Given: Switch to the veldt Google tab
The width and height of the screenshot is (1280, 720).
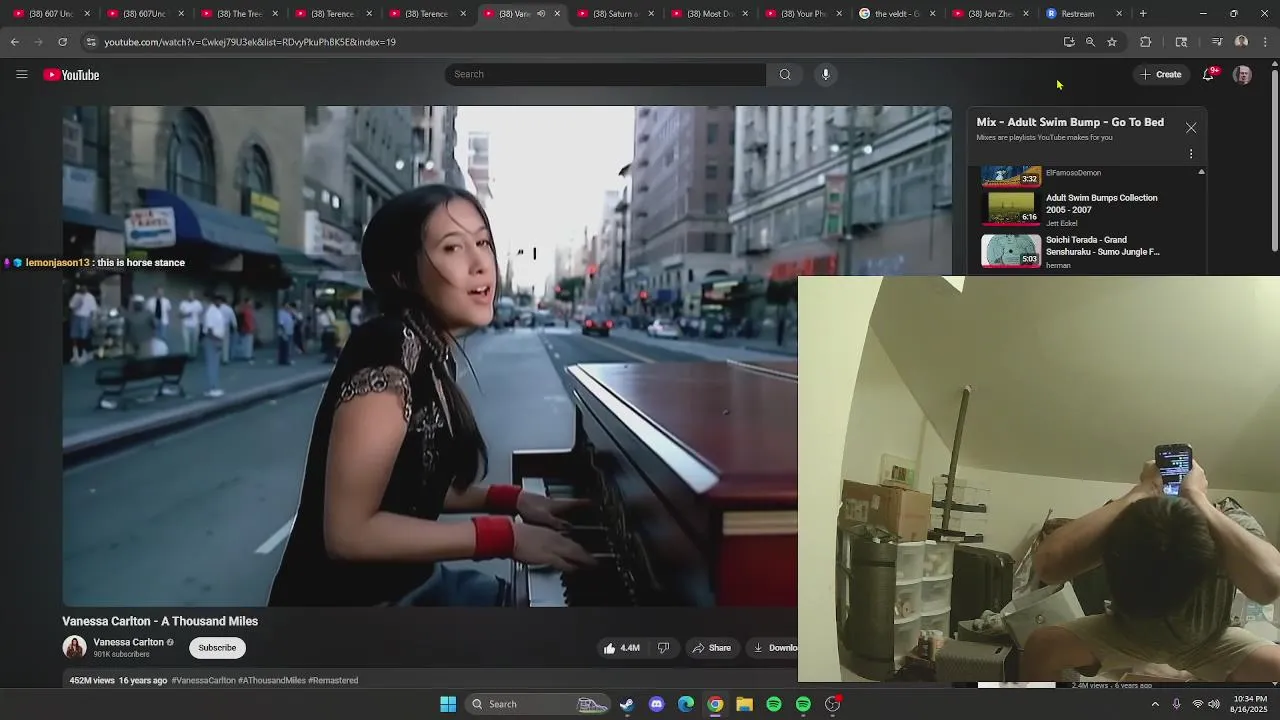Looking at the screenshot, I should (x=896, y=14).
